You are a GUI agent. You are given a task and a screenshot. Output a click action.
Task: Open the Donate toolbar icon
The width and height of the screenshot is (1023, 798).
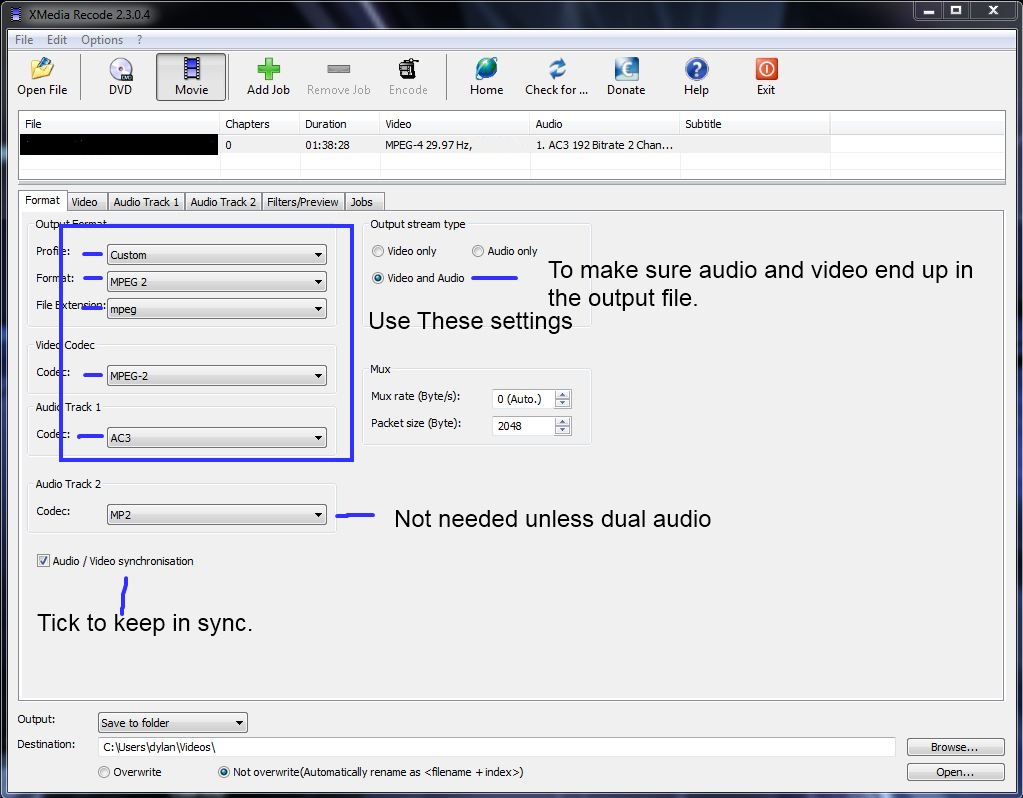[x=626, y=69]
